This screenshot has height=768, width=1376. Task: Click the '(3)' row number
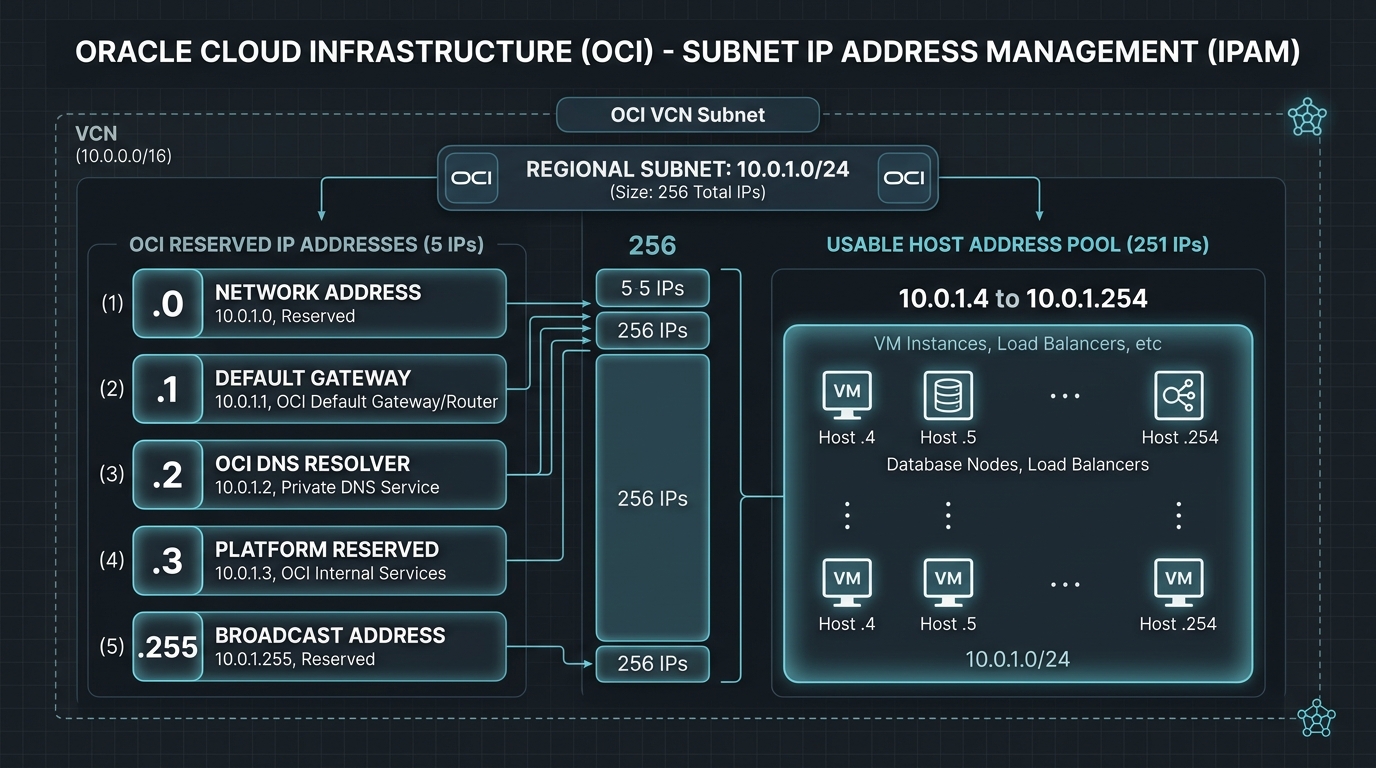(x=113, y=475)
